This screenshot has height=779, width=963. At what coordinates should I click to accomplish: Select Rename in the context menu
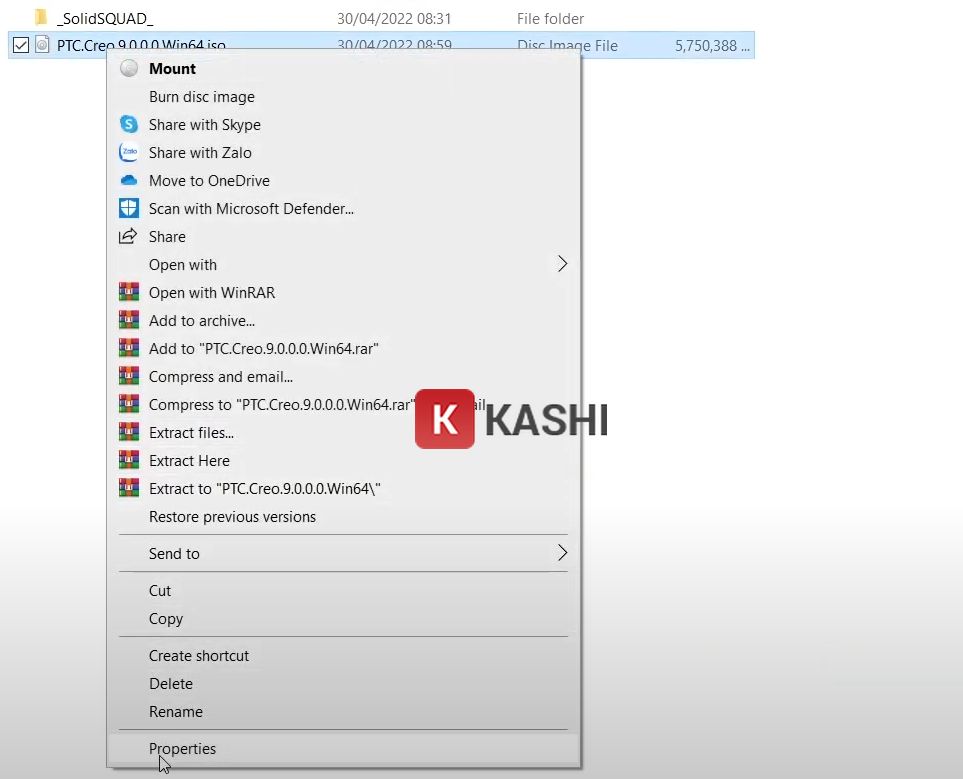coord(175,712)
